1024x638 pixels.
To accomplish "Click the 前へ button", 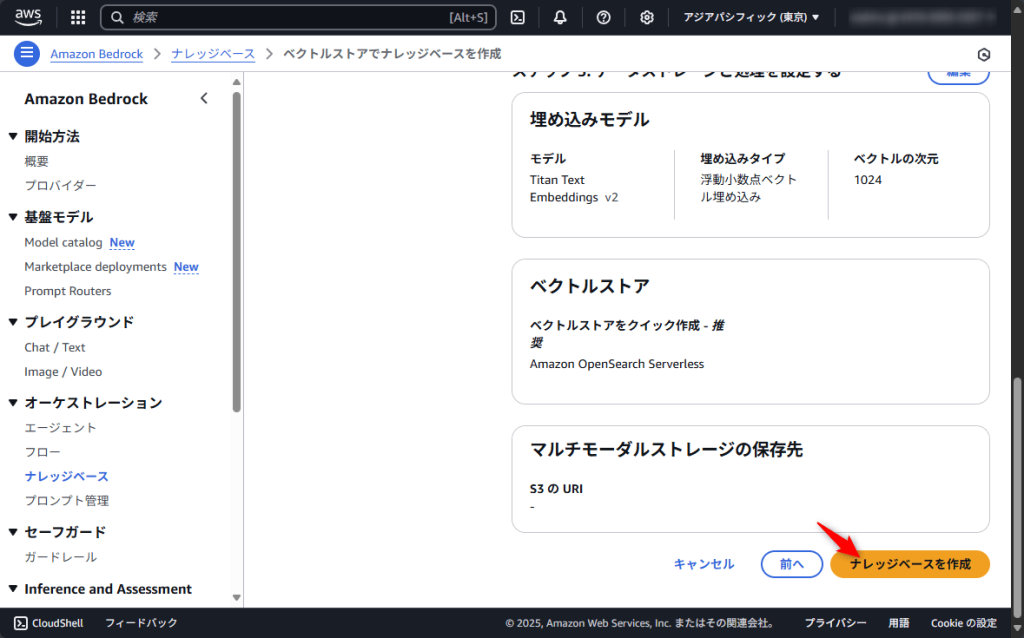I will pyautogui.click(x=792, y=564).
